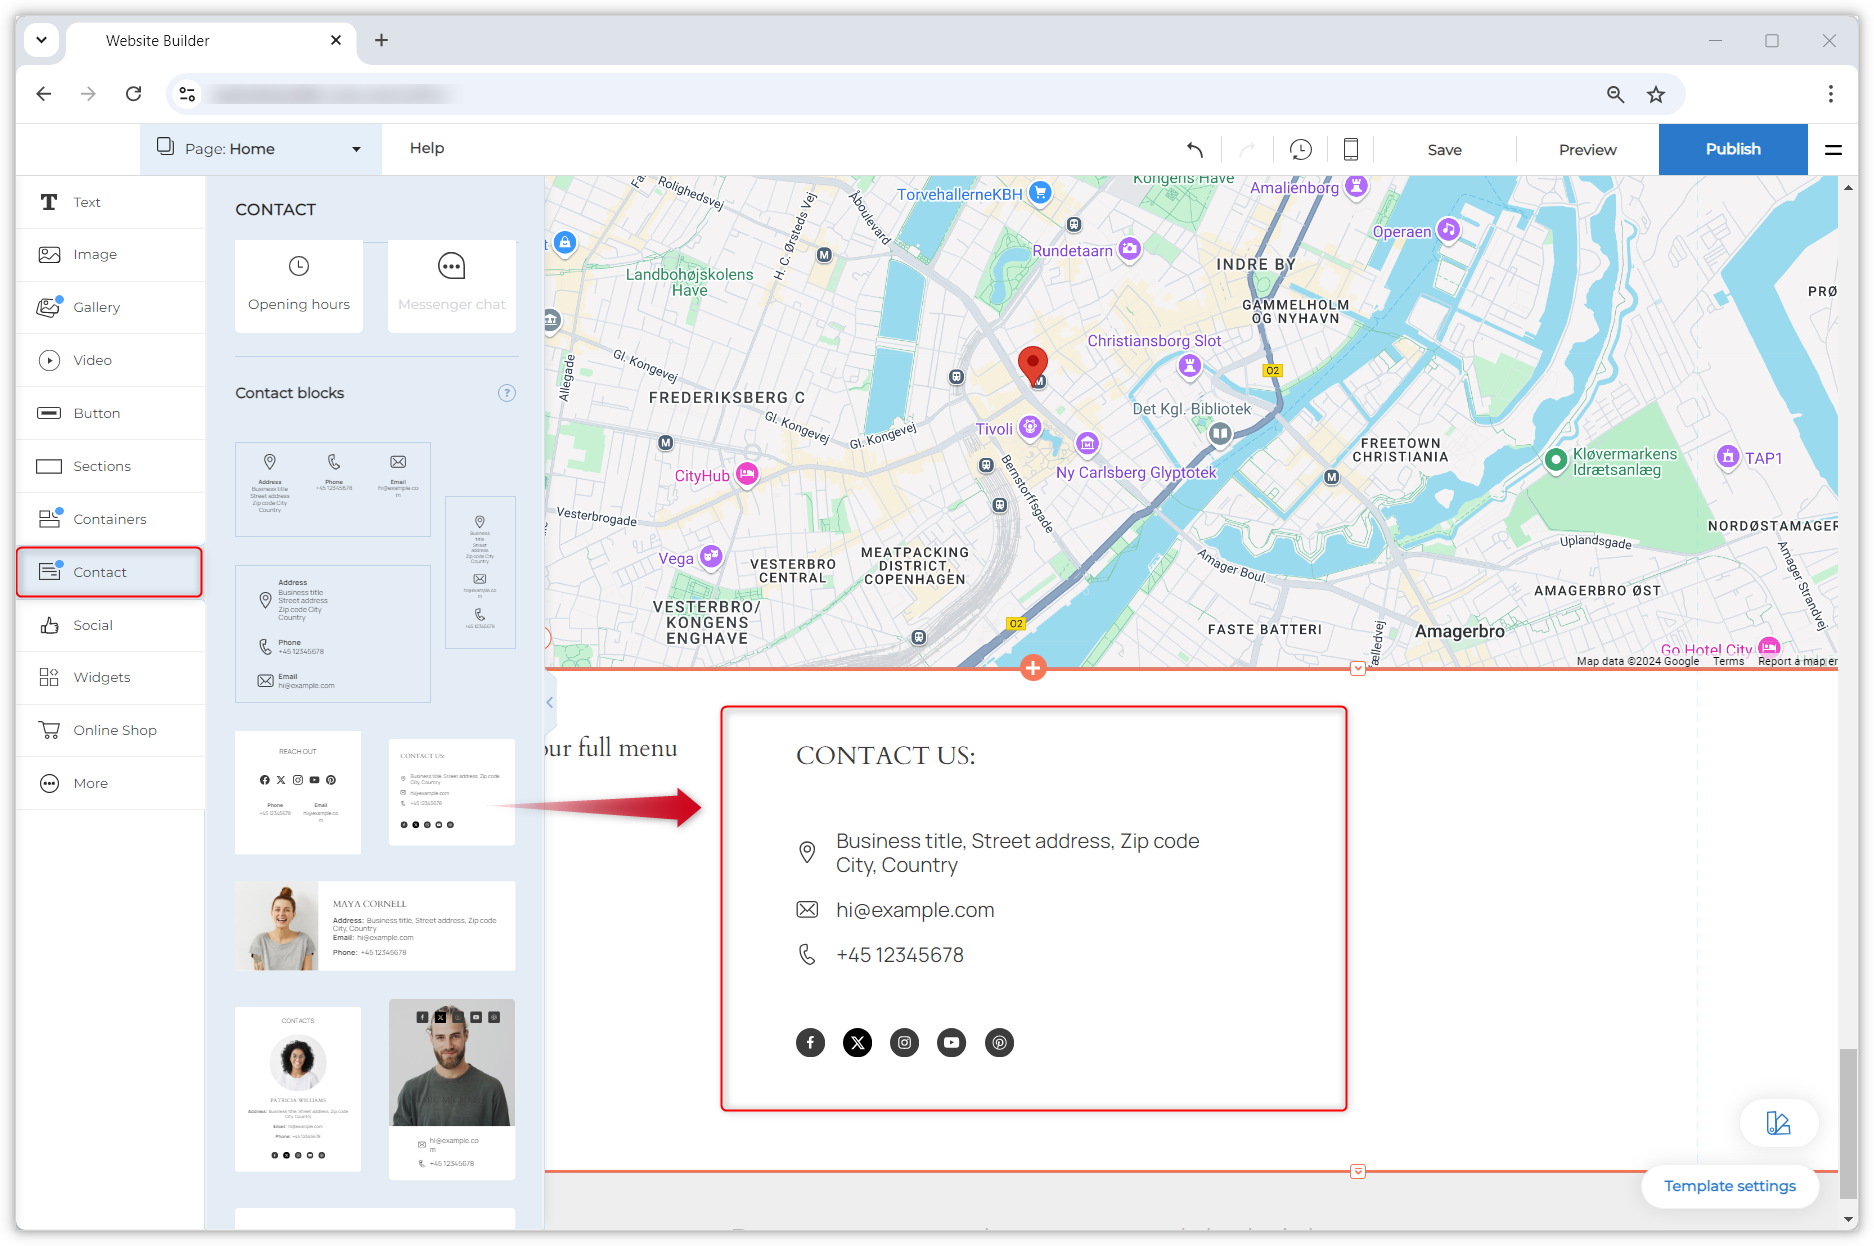Image resolution: width=1874 pixels, height=1246 pixels.
Task: Click the Facebook icon in contact block
Action: (x=810, y=1043)
